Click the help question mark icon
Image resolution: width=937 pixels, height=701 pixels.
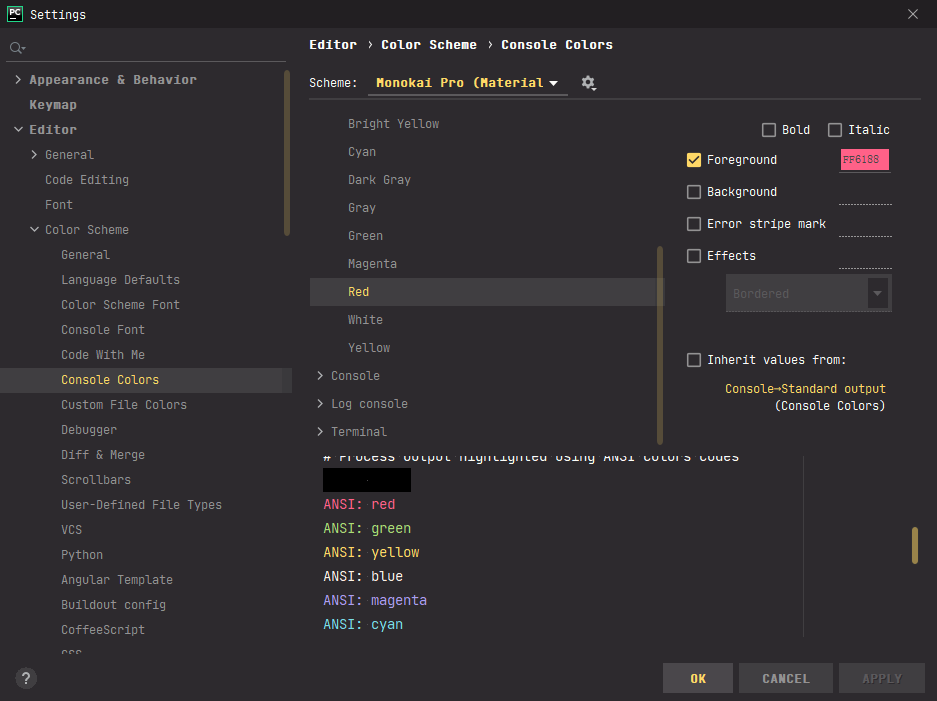point(27,678)
